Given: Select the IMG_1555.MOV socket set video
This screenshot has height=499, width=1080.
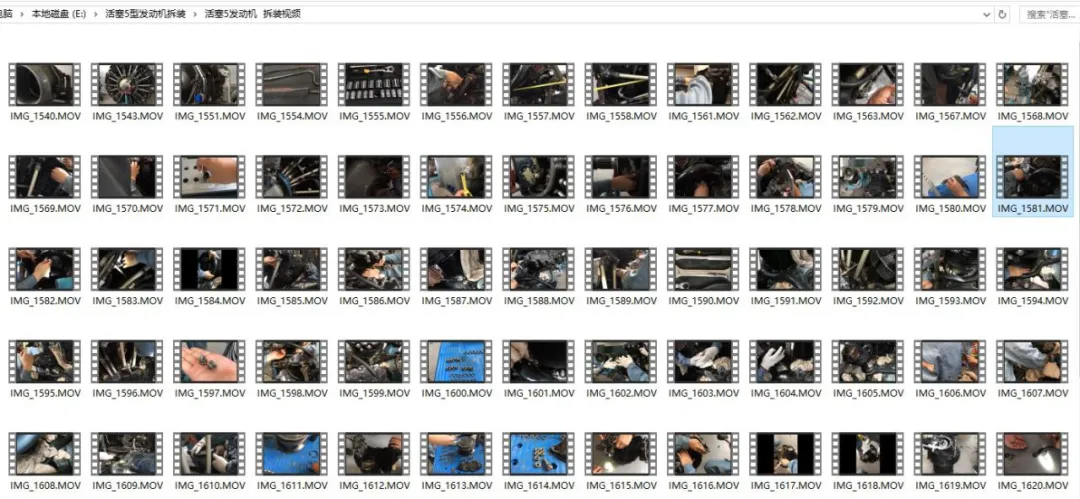Looking at the screenshot, I should coord(373,85).
